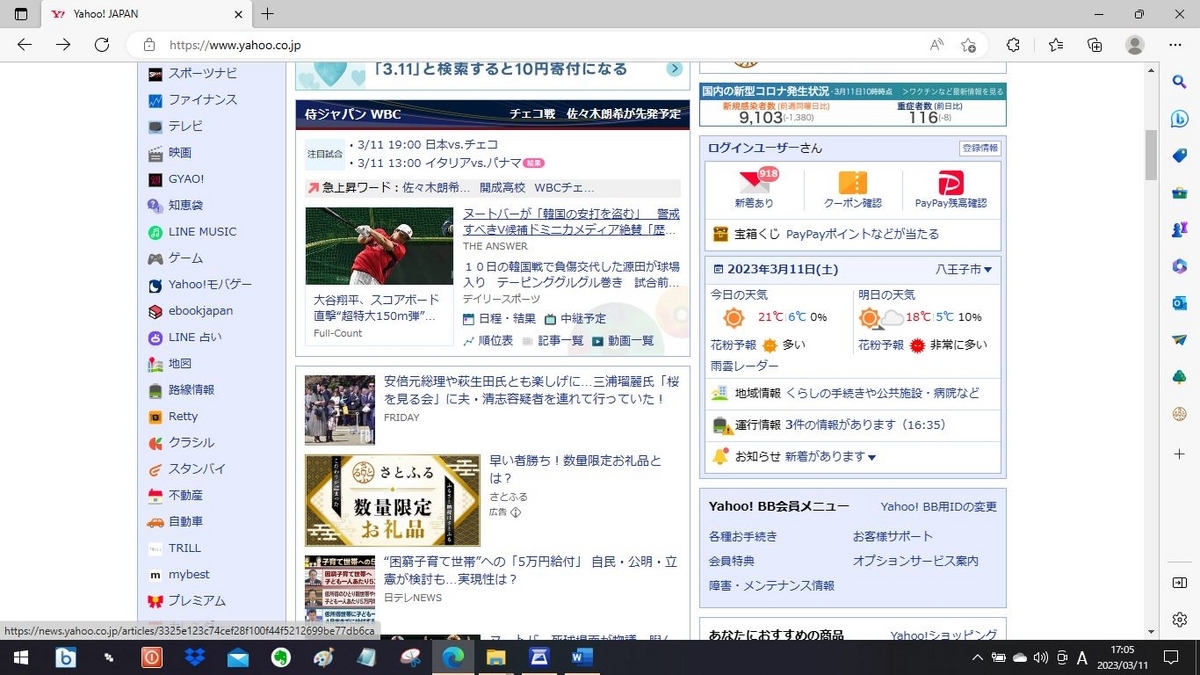
Task: Open Dropbox from taskbar
Action: coord(195,658)
